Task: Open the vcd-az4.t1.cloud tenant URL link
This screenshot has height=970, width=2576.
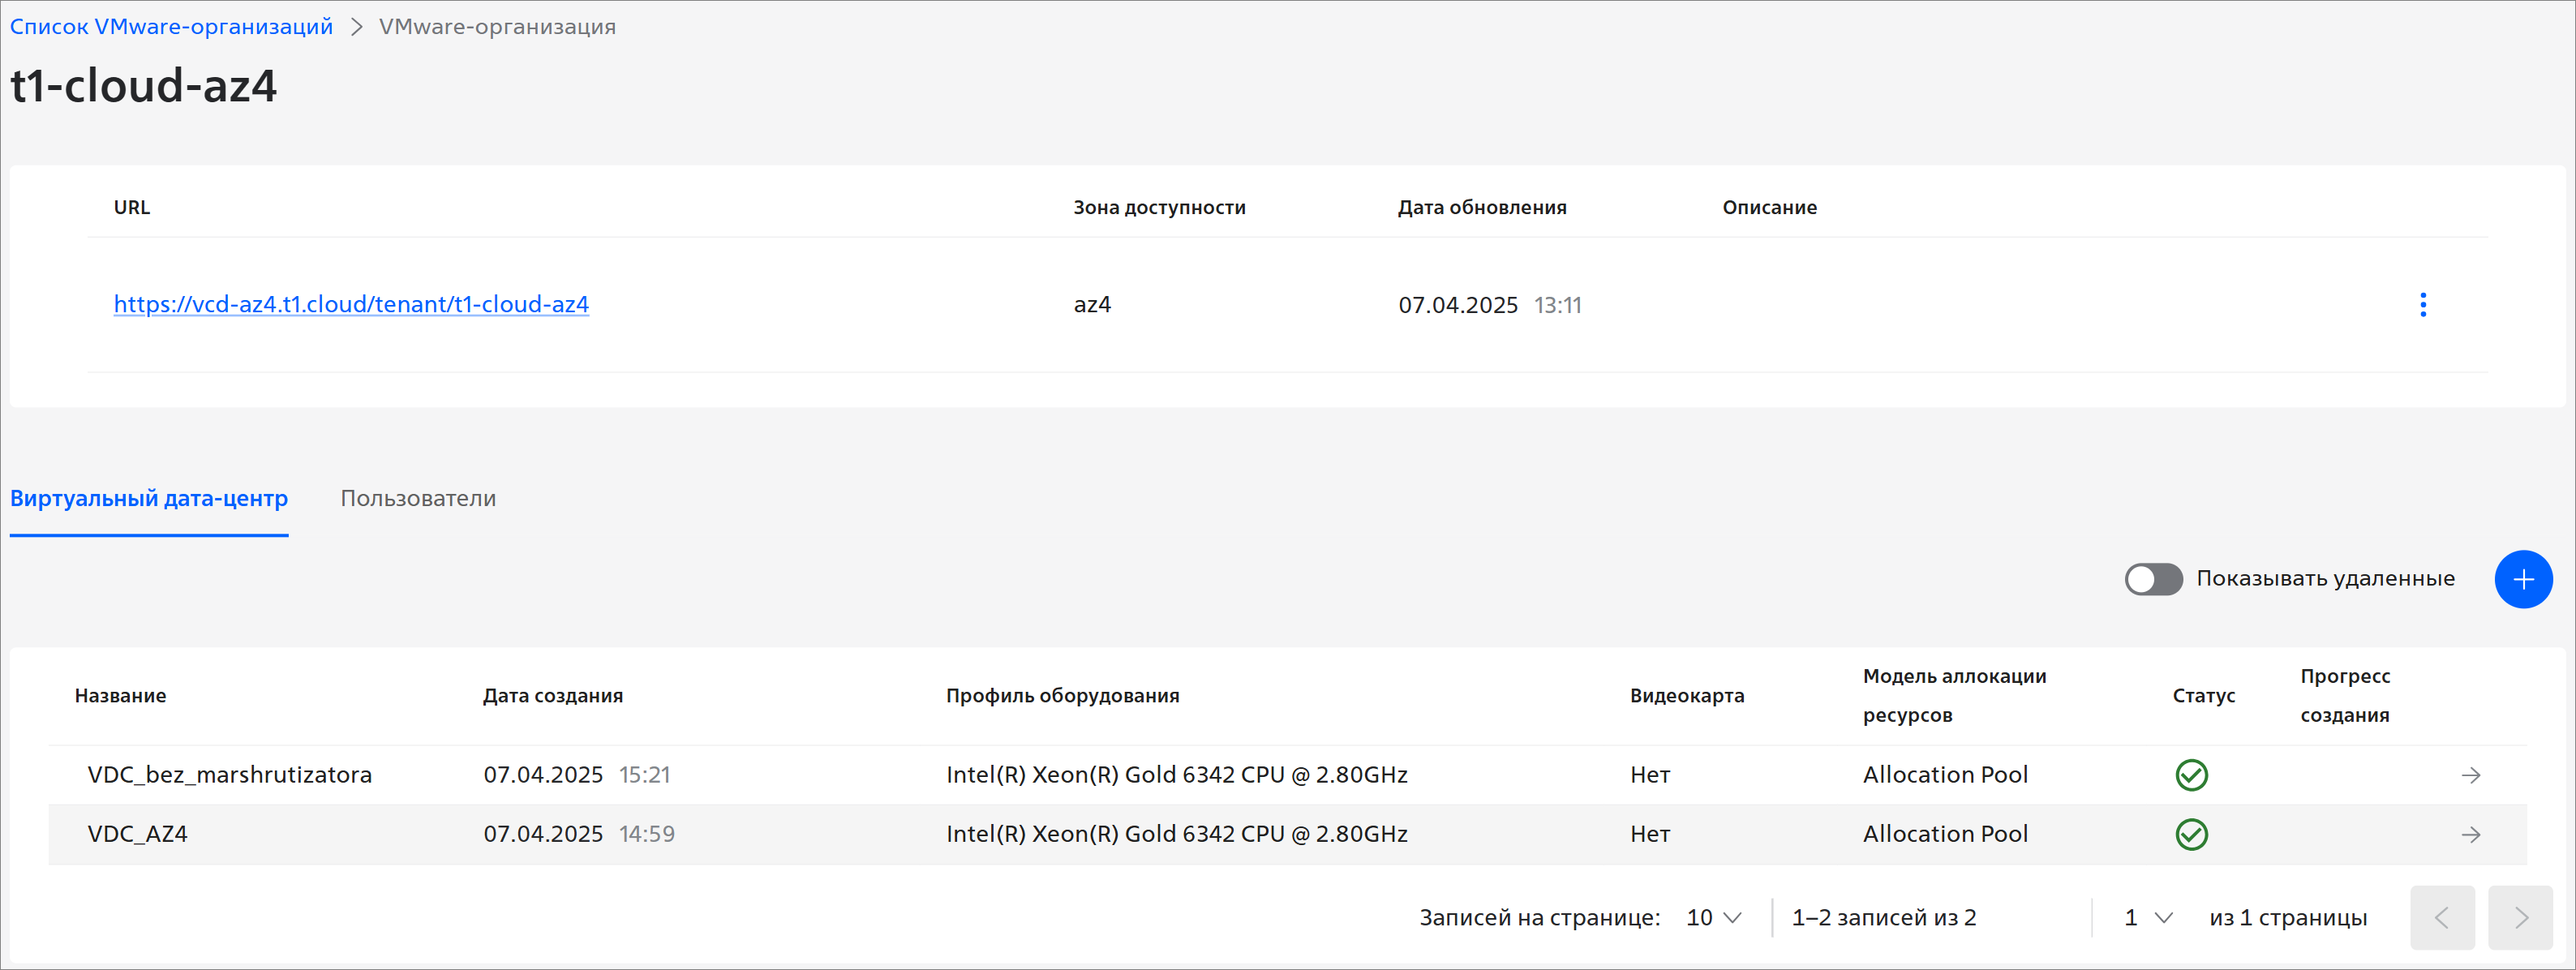Action: point(351,304)
